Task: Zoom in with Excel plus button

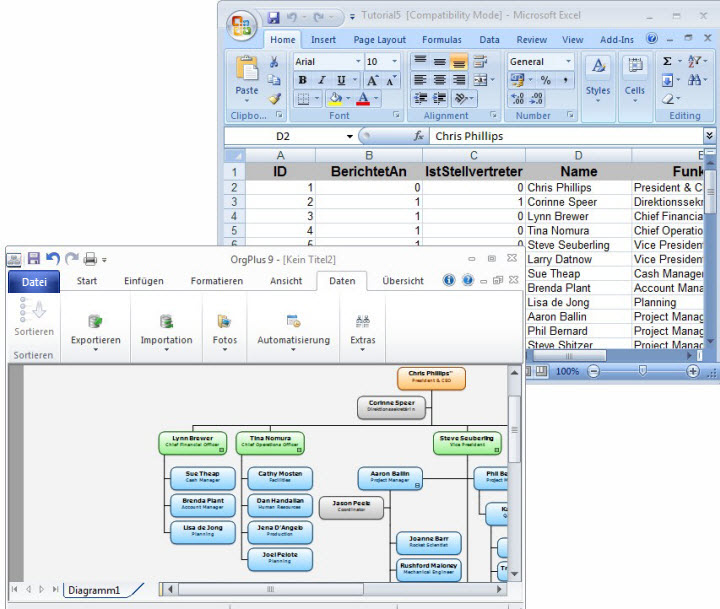Action: click(692, 371)
